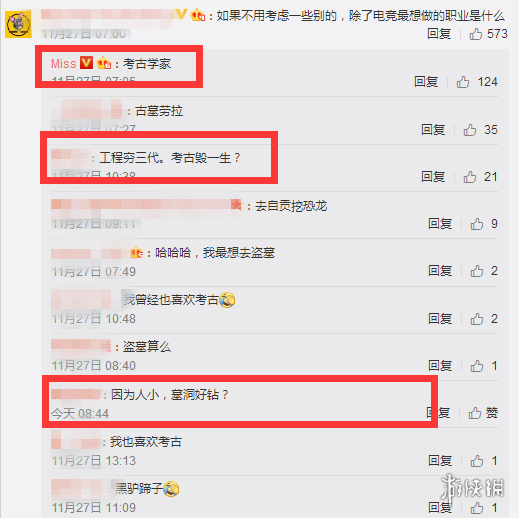The image size is (519, 518).
Task: Open Miss's profile name link
Action: 63,64
